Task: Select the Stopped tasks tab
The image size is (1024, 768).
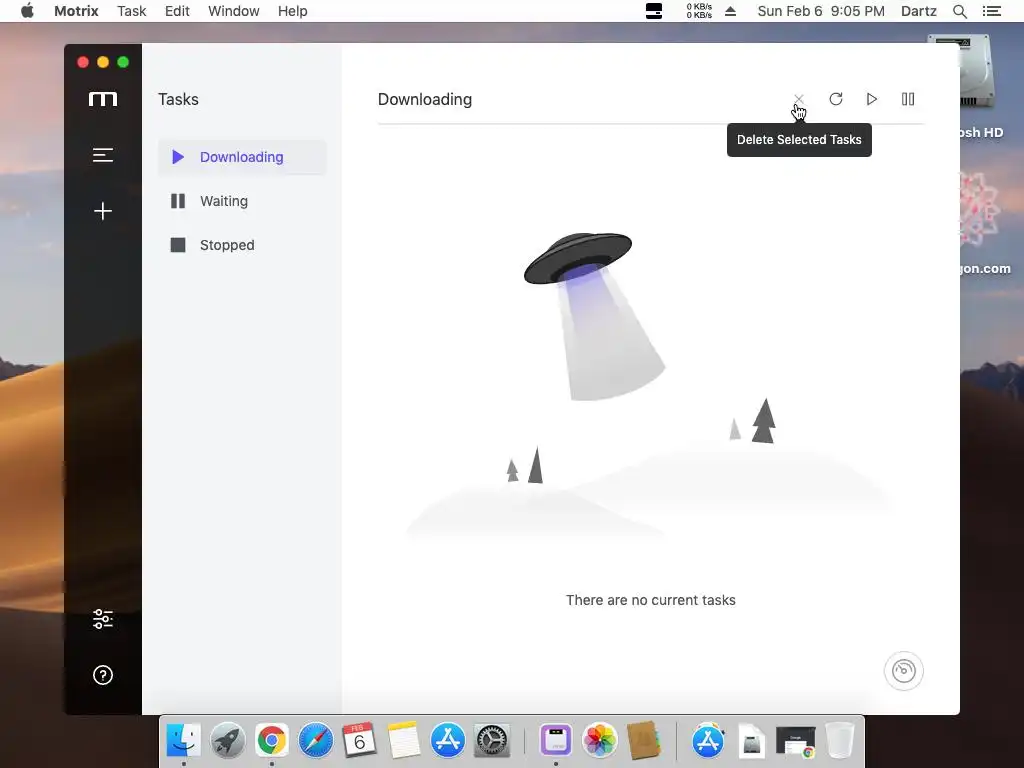Action: (242, 245)
